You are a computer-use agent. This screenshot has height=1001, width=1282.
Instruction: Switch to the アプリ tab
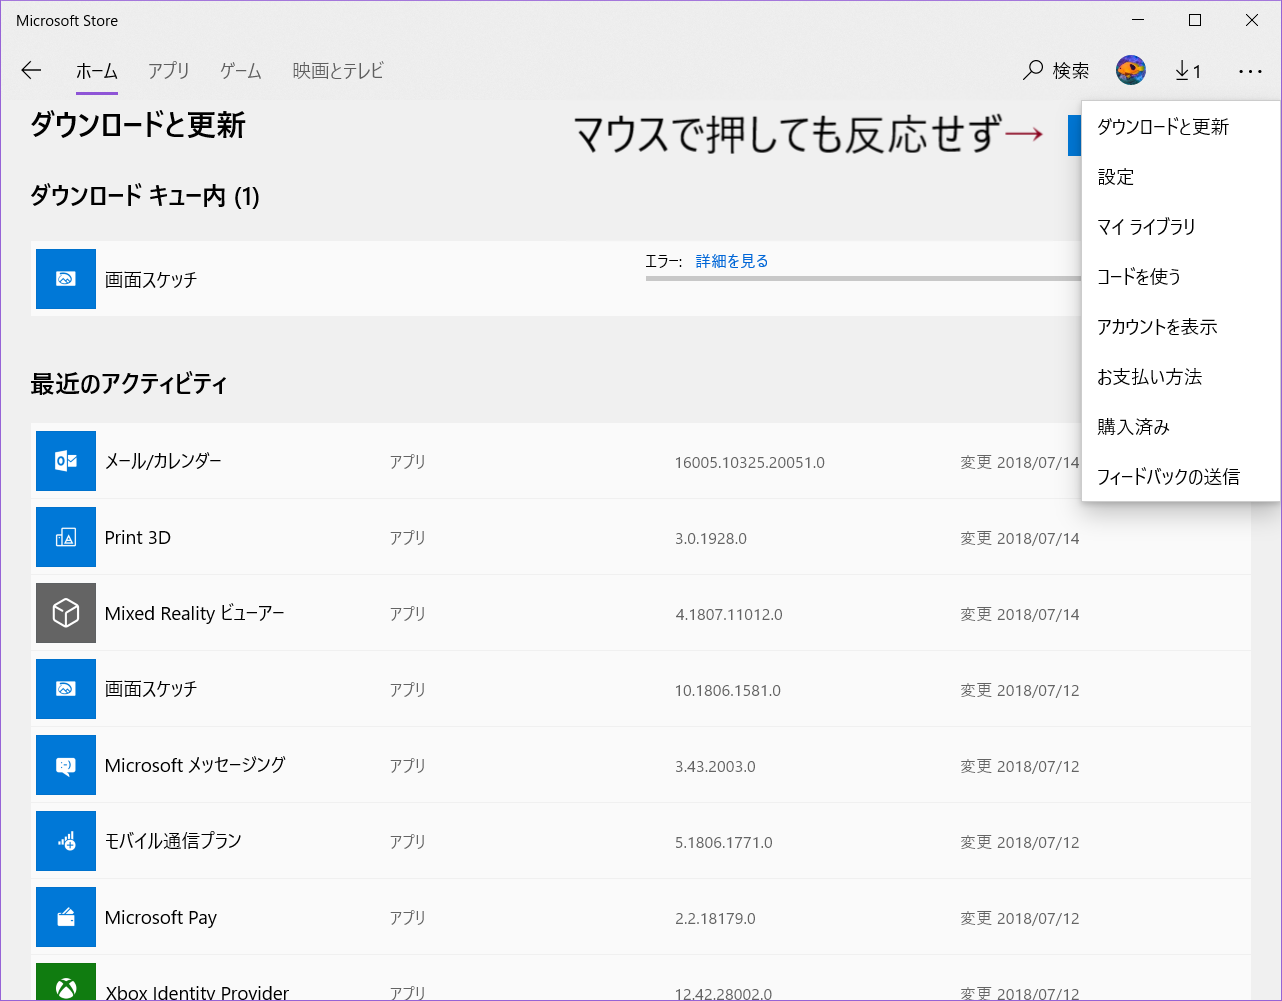169,71
